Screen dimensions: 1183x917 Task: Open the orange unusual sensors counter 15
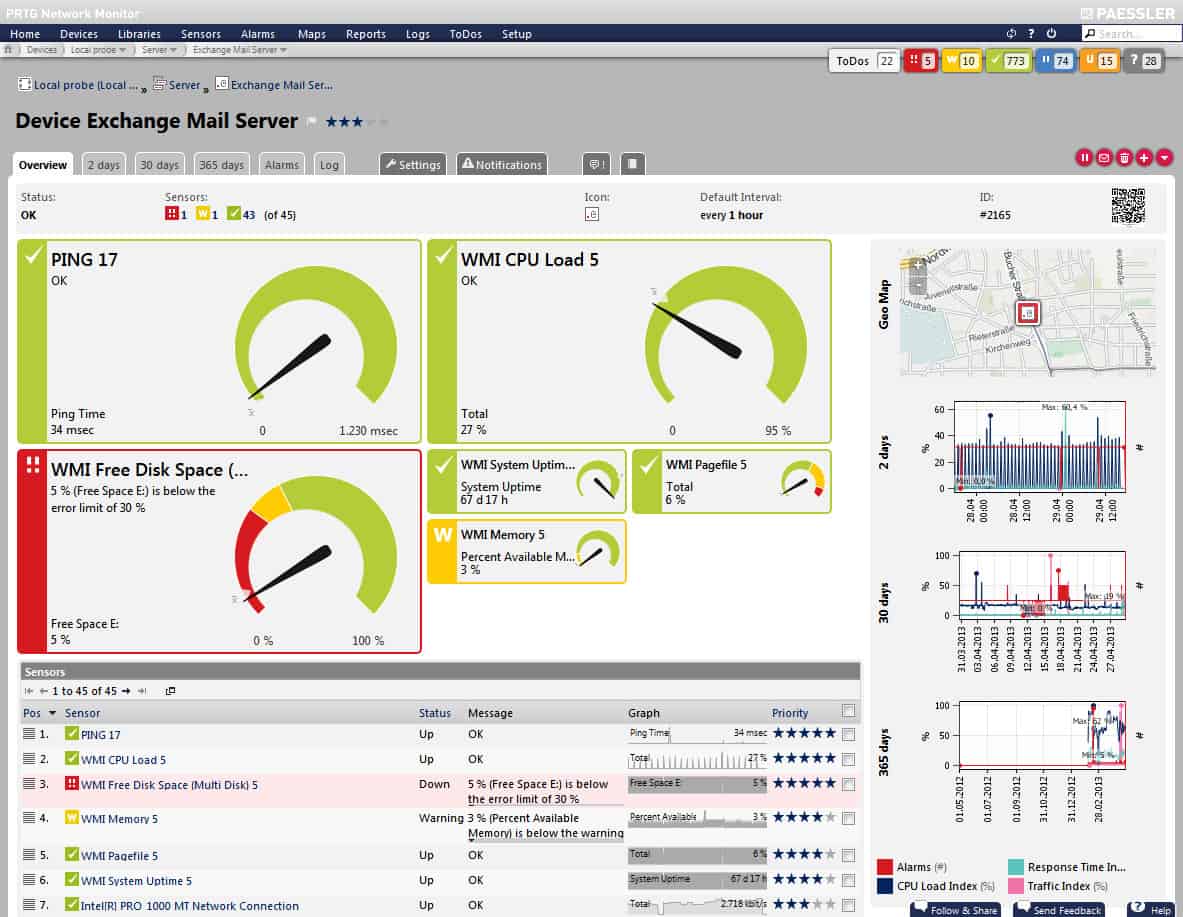click(x=1099, y=61)
